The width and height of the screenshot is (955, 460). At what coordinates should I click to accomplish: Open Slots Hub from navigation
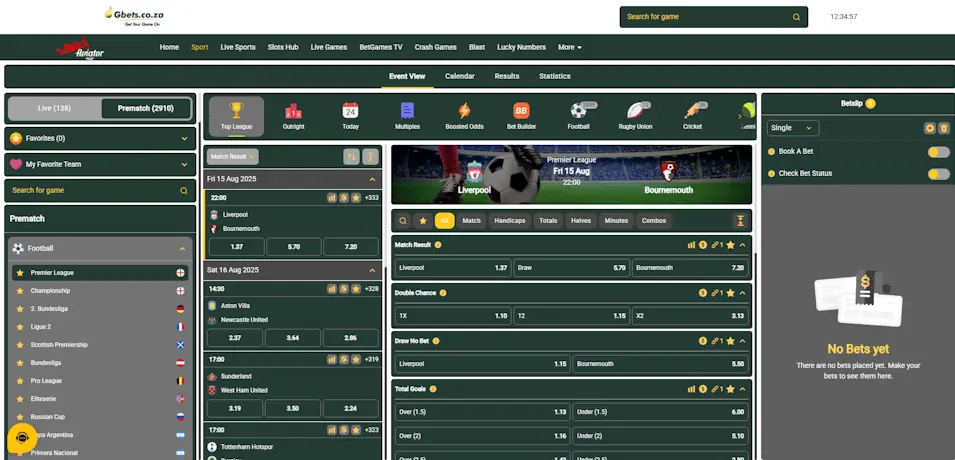[x=283, y=48]
